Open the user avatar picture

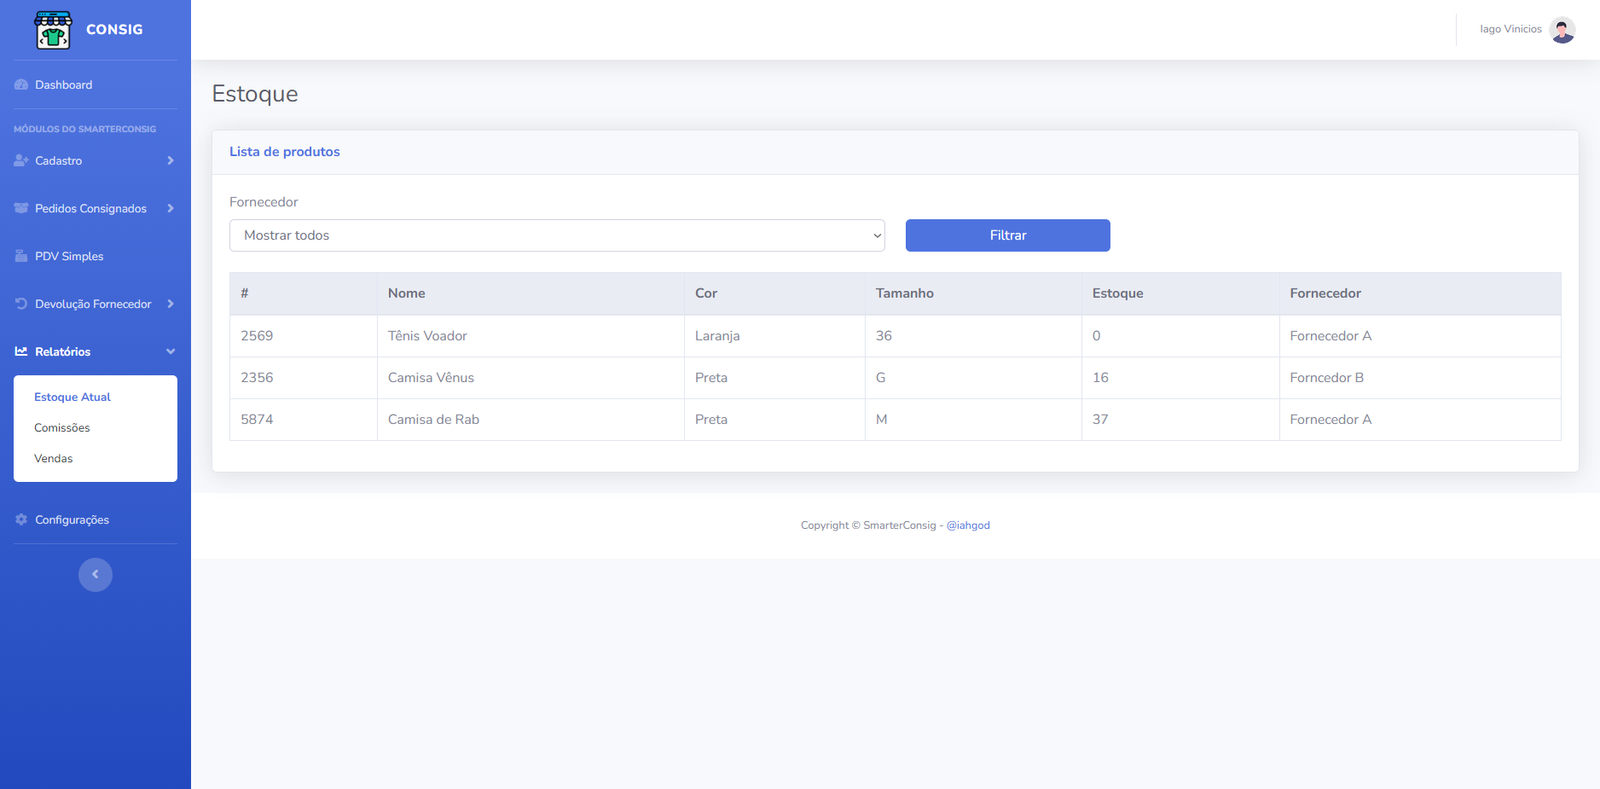(1562, 30)
